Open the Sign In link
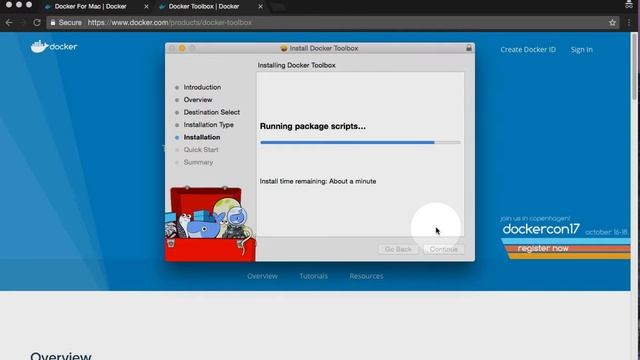Viewport: 640px width, 360px height. [582, 49]
